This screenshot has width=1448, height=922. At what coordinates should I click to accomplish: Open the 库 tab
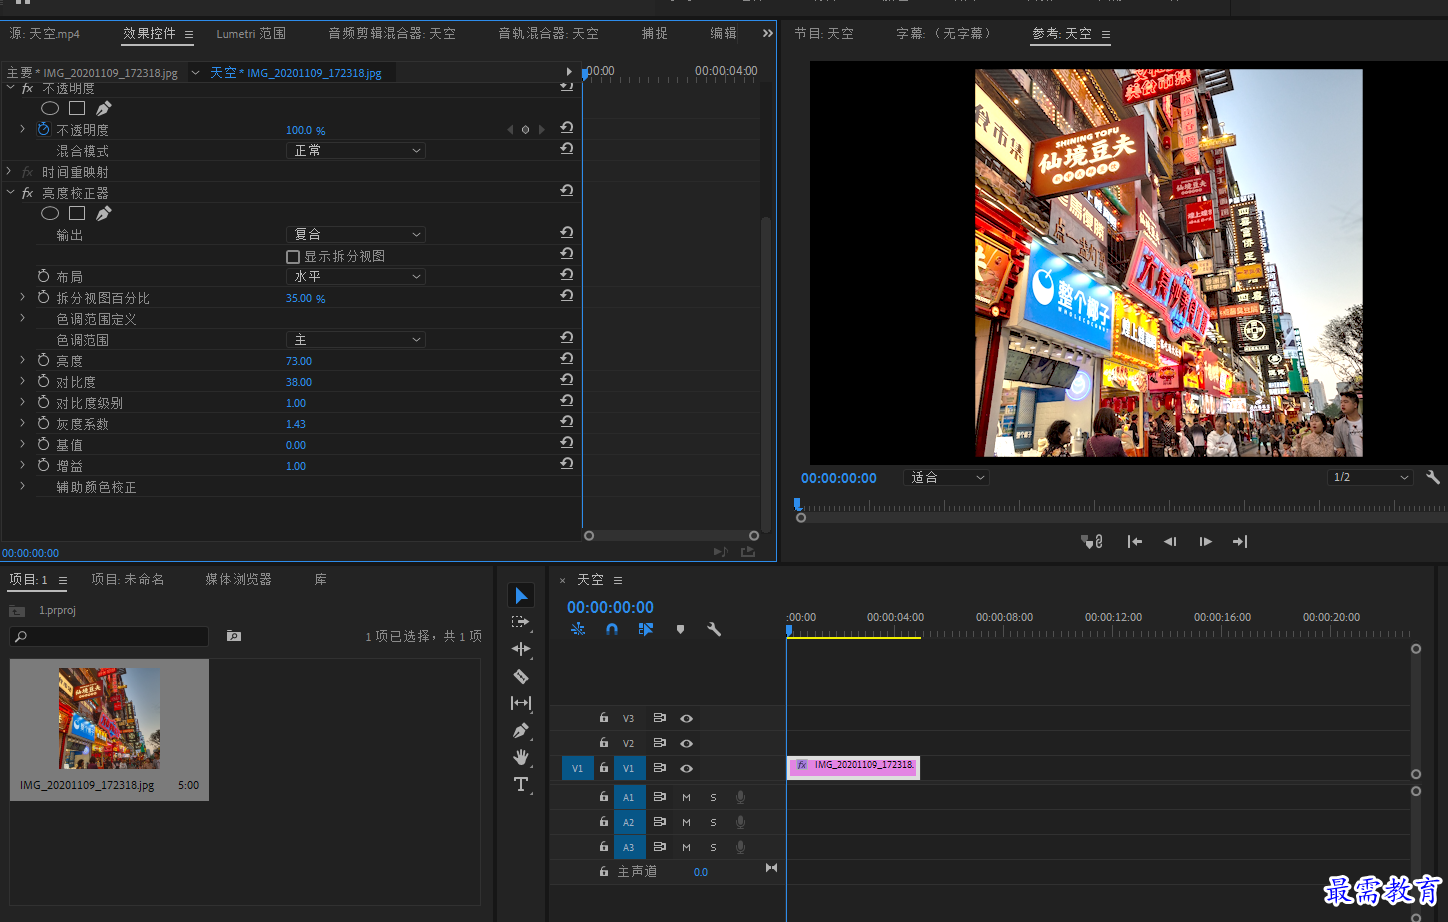(x=320, y=579)
